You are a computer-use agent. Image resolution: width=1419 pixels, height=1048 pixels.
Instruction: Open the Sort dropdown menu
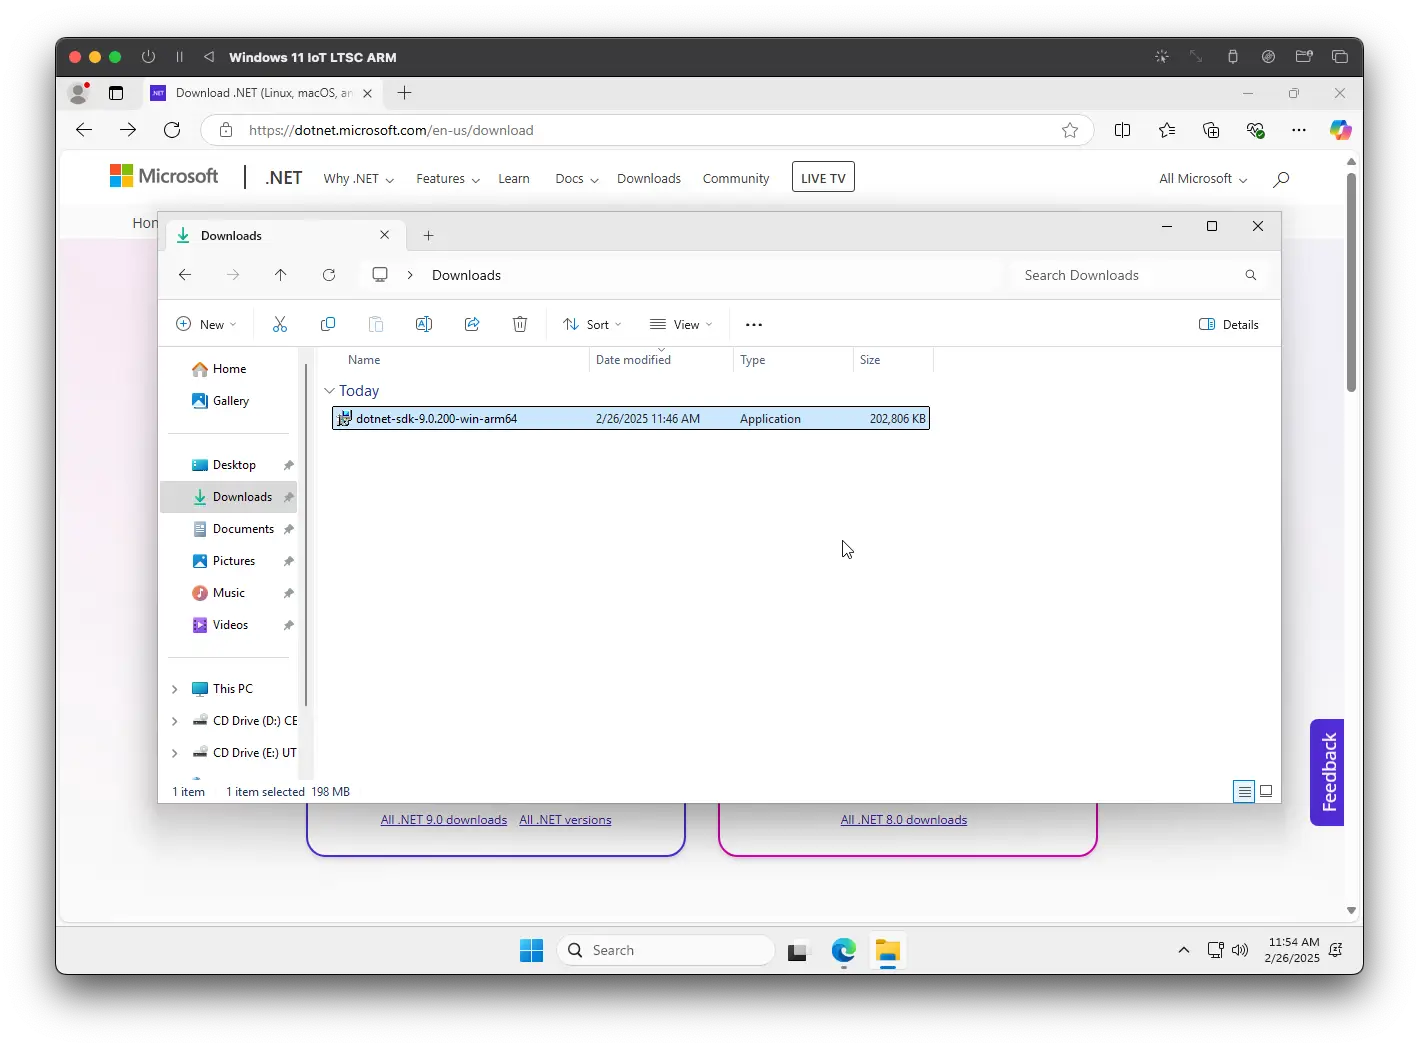pyautogui.click(x=592, y=324)
